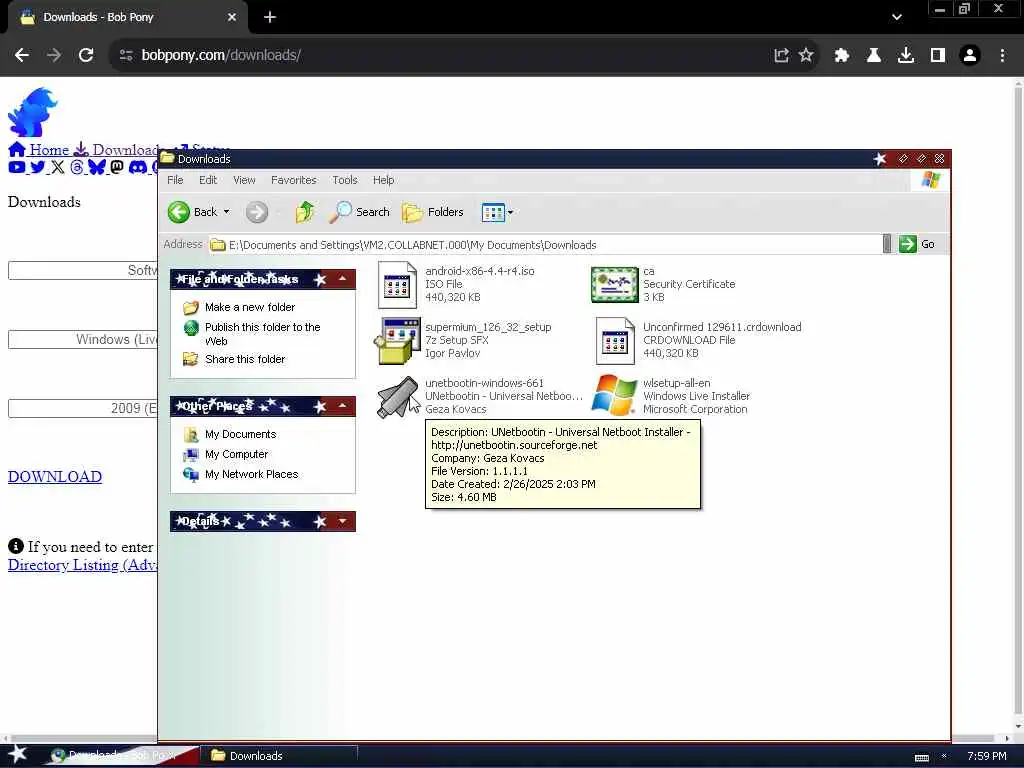Click the browser back arrow

click(22, 55)
